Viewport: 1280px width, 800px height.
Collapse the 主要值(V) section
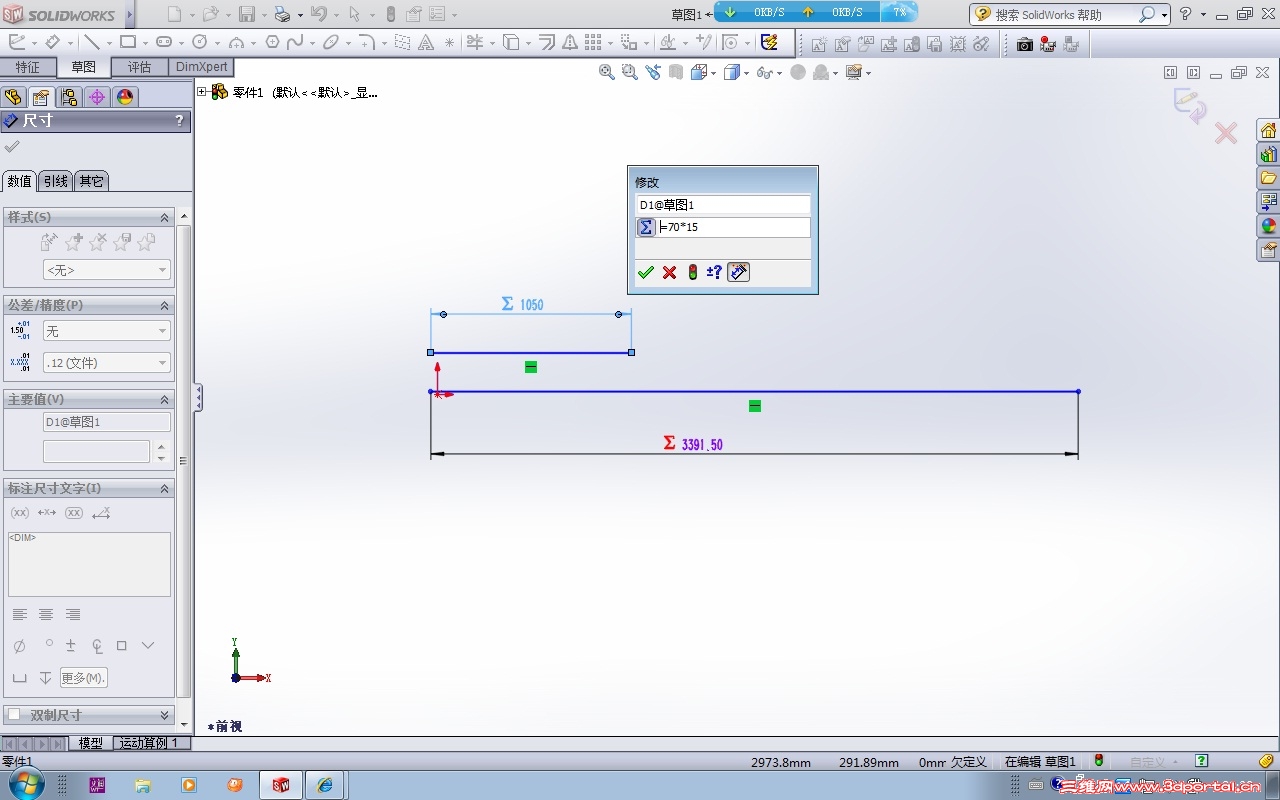tap(165, 399)
